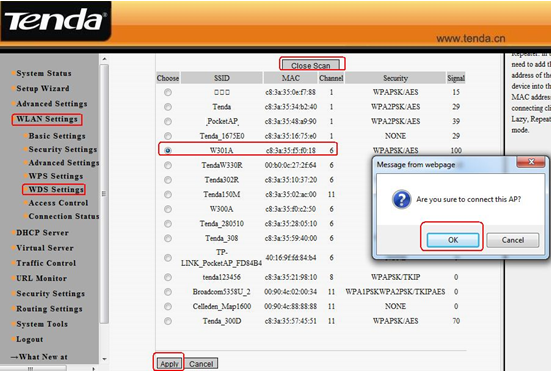Viewport: 551px width, 371px height.
Task: Open WLAN Settings menu
Action: [x=47, y=119]
